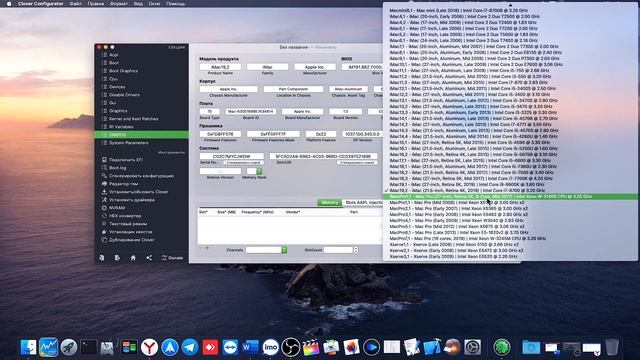Open the Окно menu
The width and height of the screenshot is (640, 360).
coord(154,4)
